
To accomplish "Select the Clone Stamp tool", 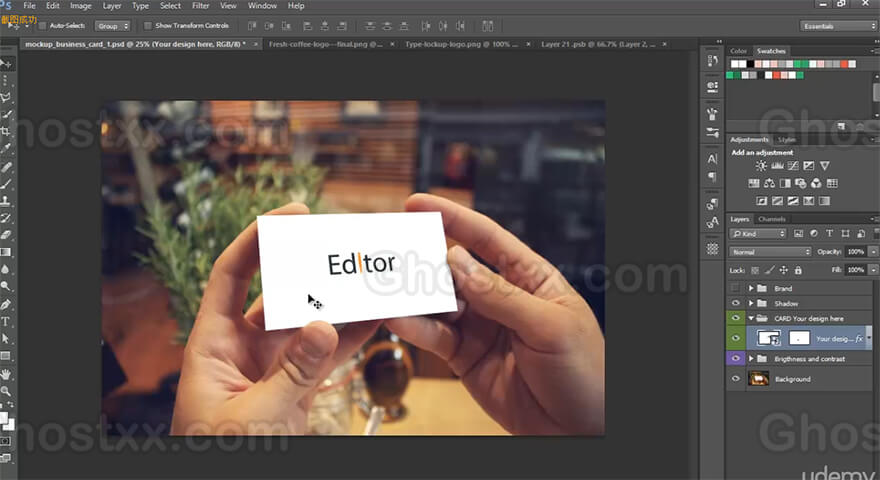I will click(6, 200).
